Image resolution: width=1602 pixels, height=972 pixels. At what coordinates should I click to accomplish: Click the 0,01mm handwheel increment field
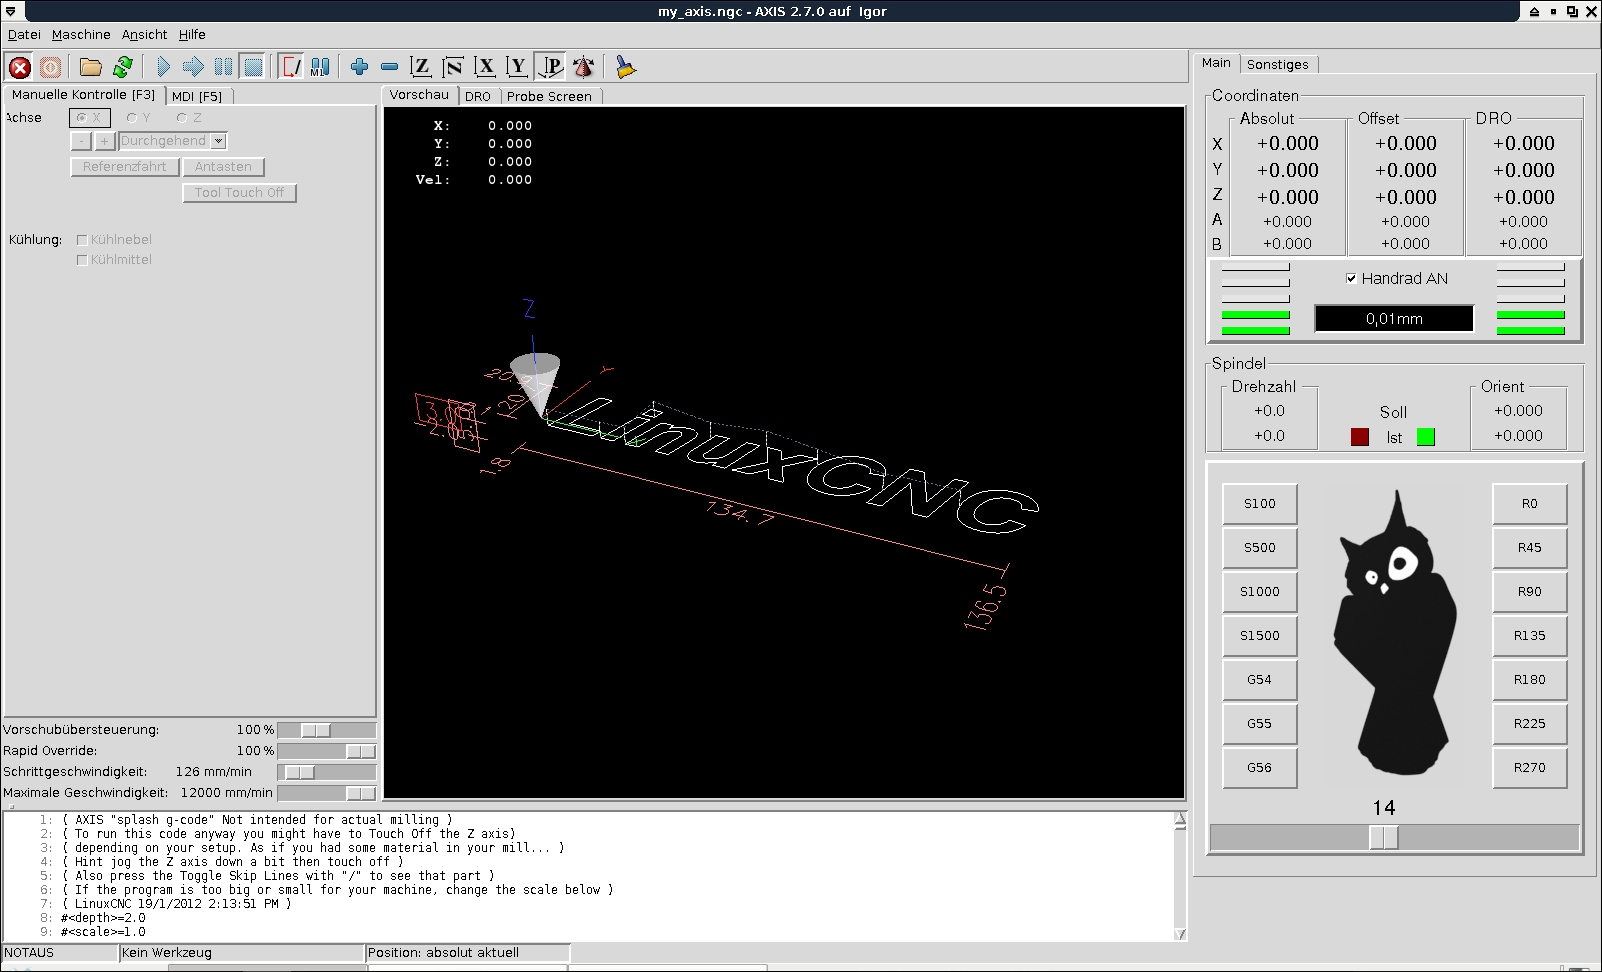pyautogui.click(x=1394, y=319)
